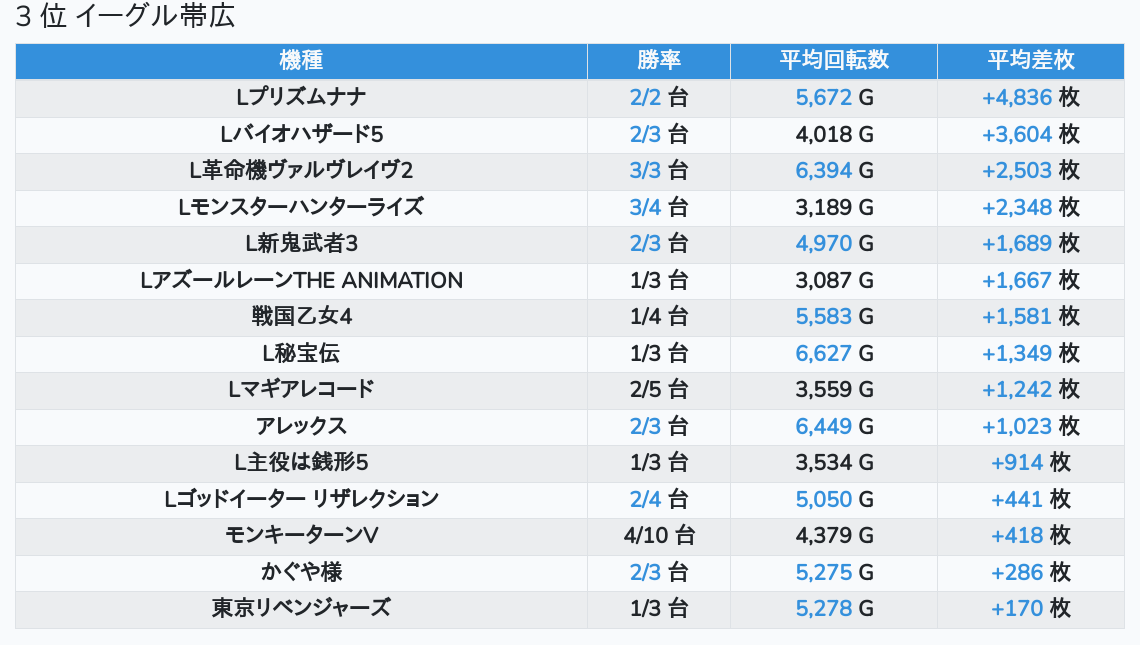
Task: Select the Lプリズムナナ machine name
Action: pos(301,97)
